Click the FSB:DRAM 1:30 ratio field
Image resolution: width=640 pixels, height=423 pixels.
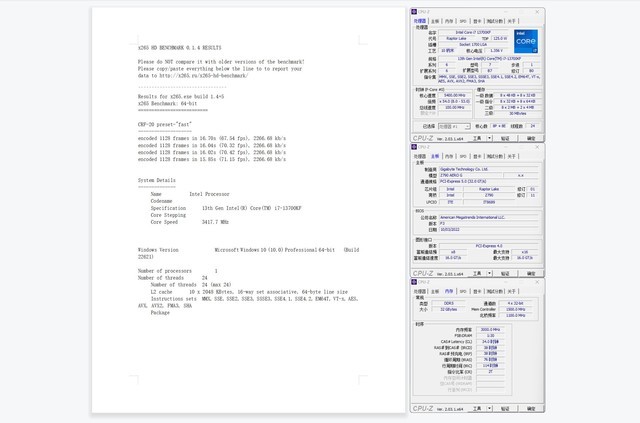[490, 336]
